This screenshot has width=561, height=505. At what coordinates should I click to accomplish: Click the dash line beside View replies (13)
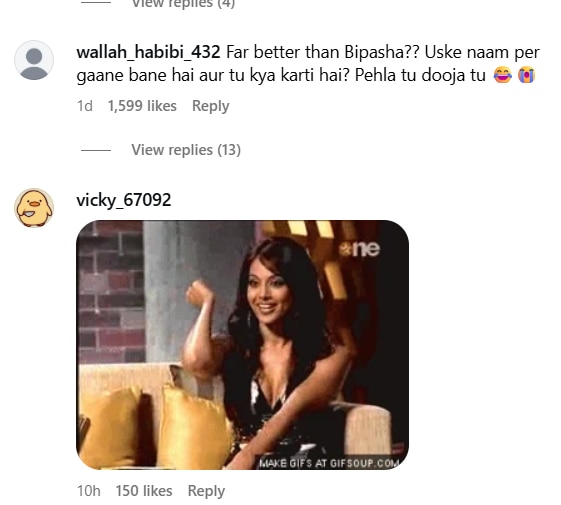(96, 150)
